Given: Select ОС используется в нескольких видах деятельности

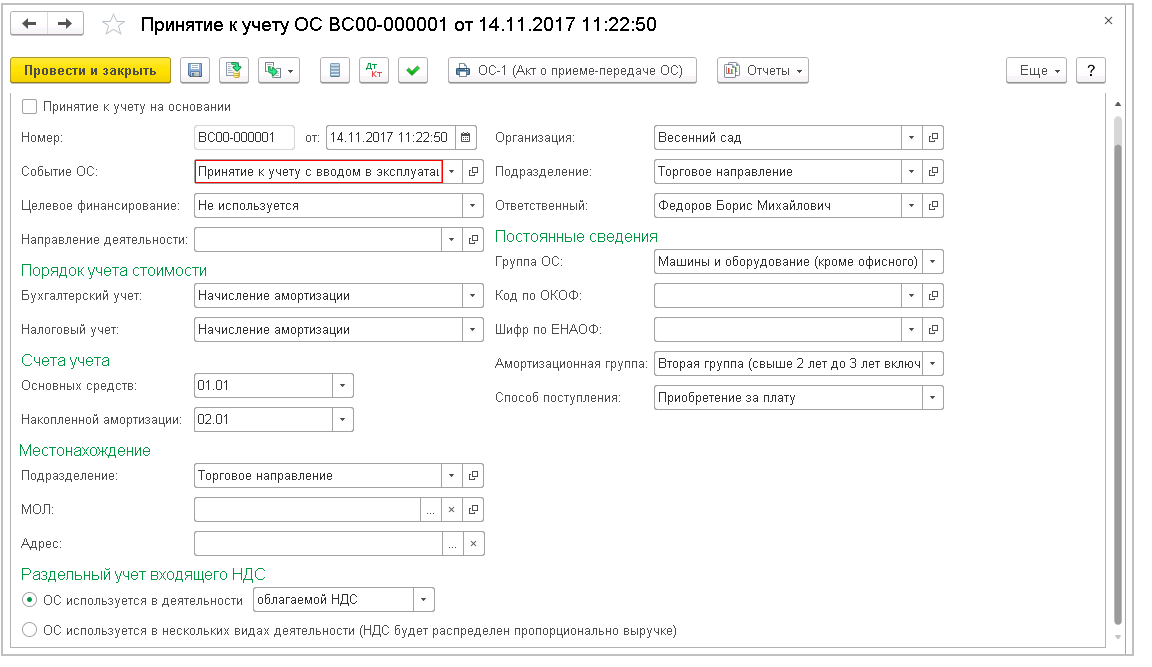Looking at the screenshot, I should pyautogui.click(x=29, y=630).
